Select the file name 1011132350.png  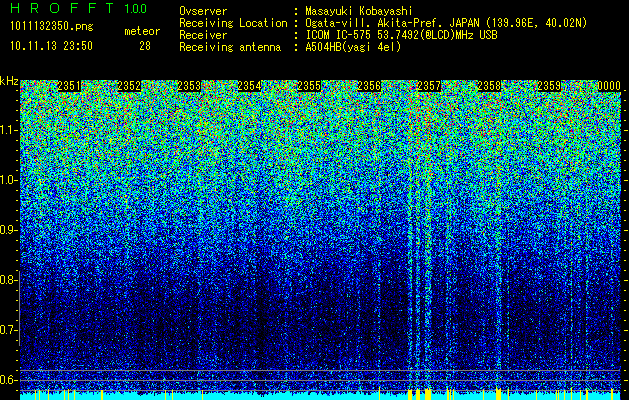(x=52, y=26)
